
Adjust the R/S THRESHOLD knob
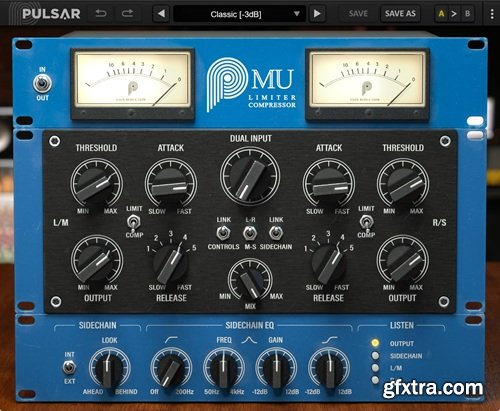403,184
